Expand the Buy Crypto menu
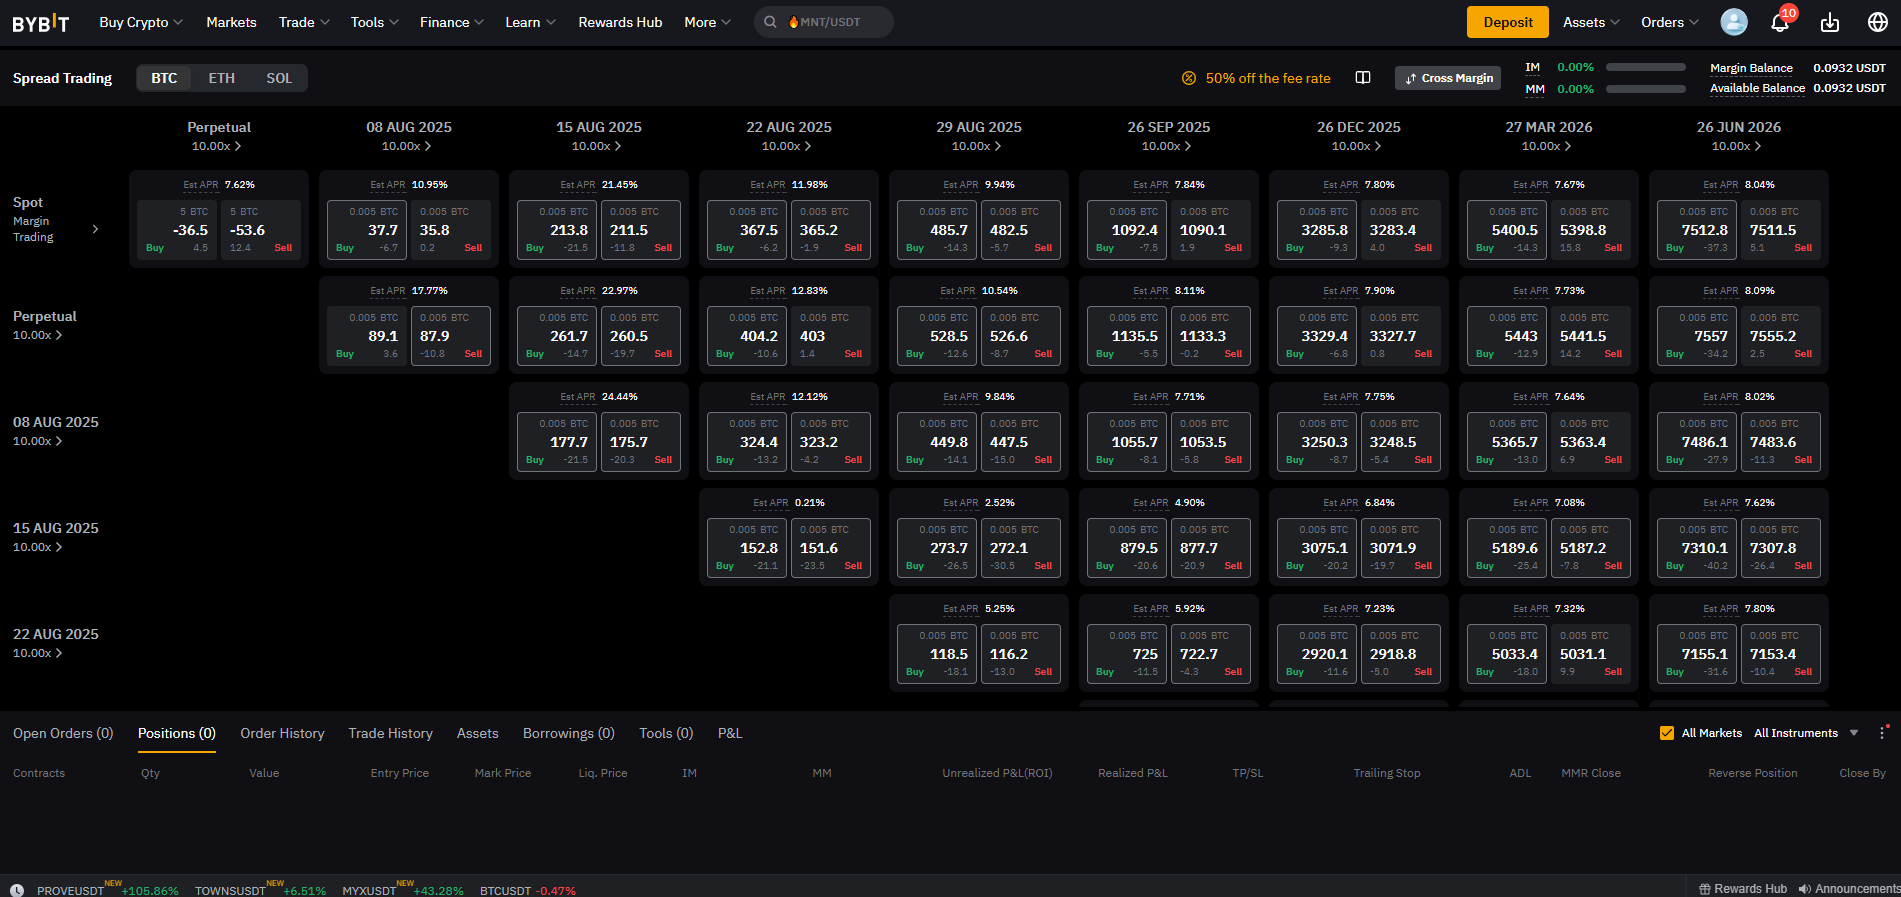This screenshot has height=897, width=1901. [x=141, y=22]
